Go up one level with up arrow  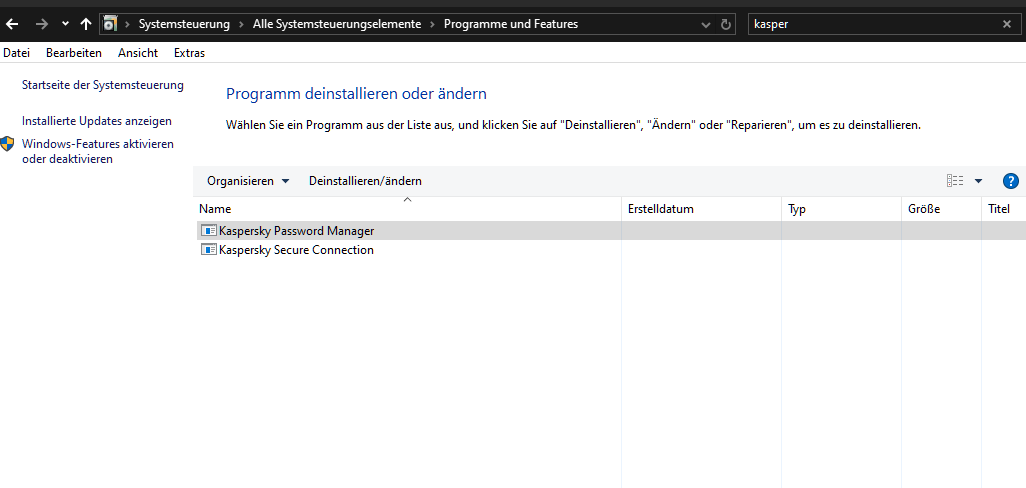click(85, 24)
